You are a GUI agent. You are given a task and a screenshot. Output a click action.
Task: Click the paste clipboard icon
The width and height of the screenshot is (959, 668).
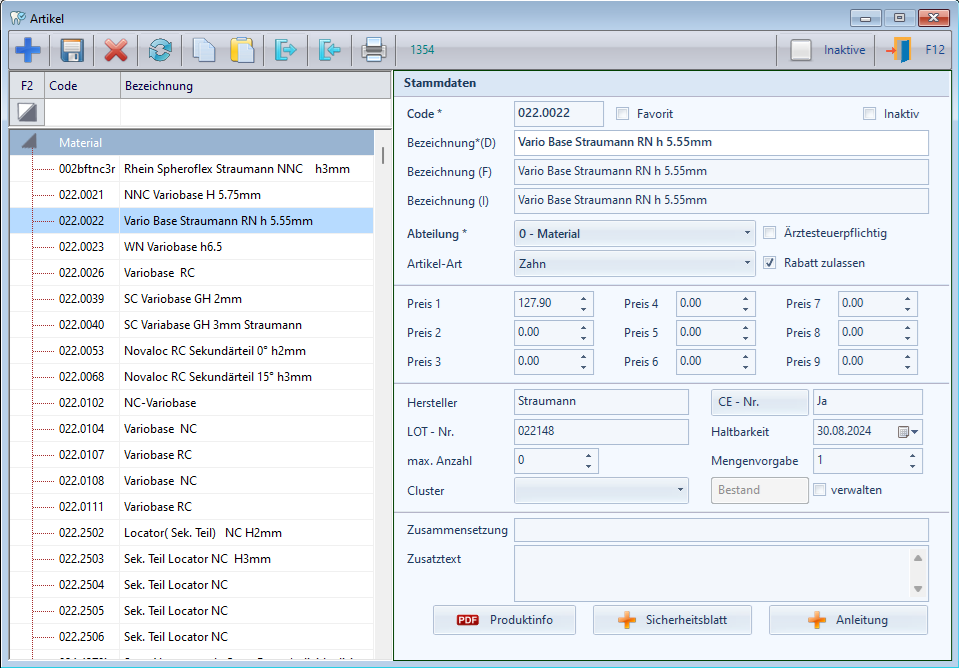[x=242, y=50]
